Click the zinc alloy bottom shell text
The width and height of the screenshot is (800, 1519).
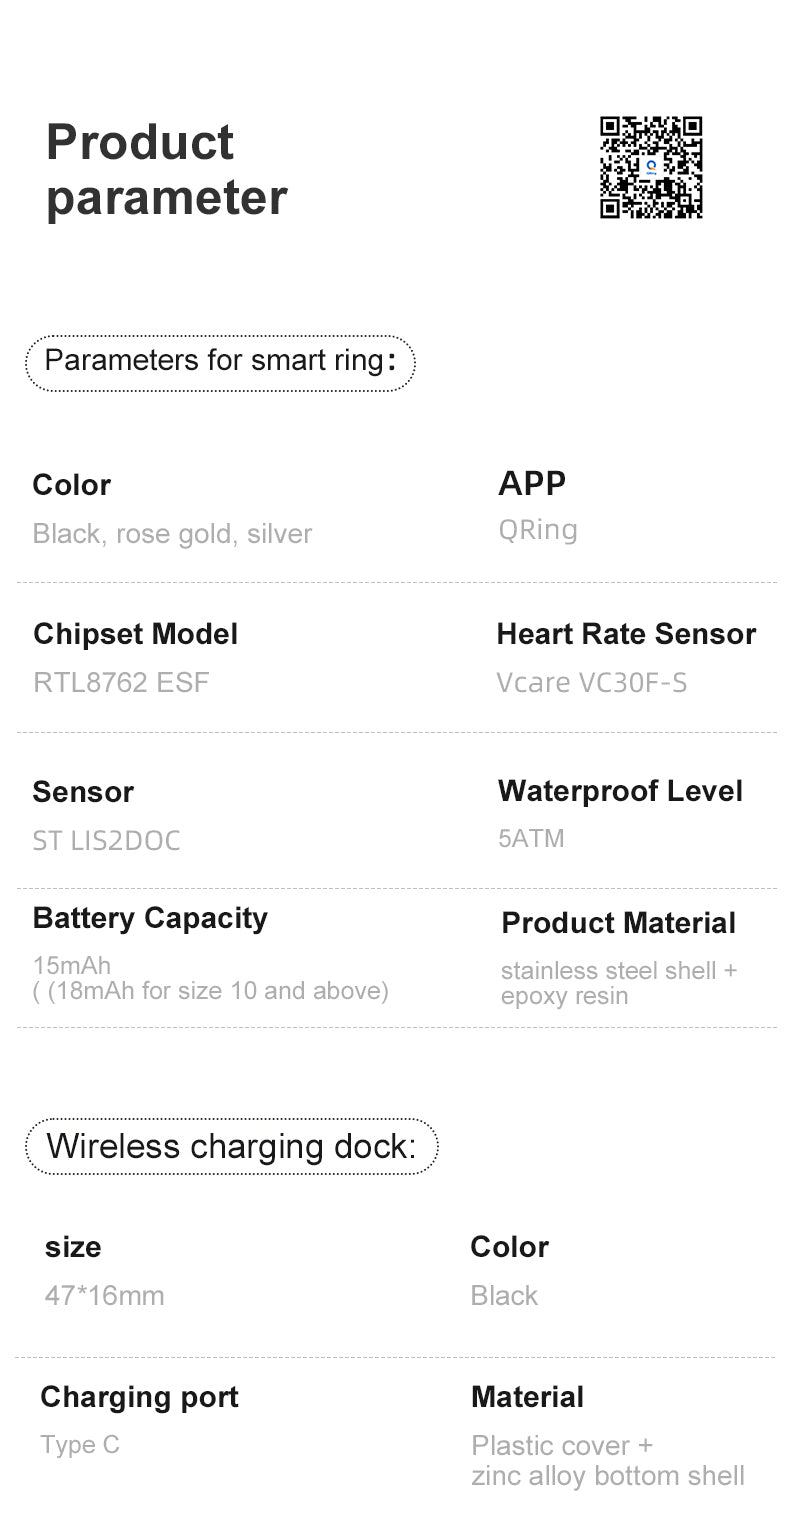(608, 1476)
